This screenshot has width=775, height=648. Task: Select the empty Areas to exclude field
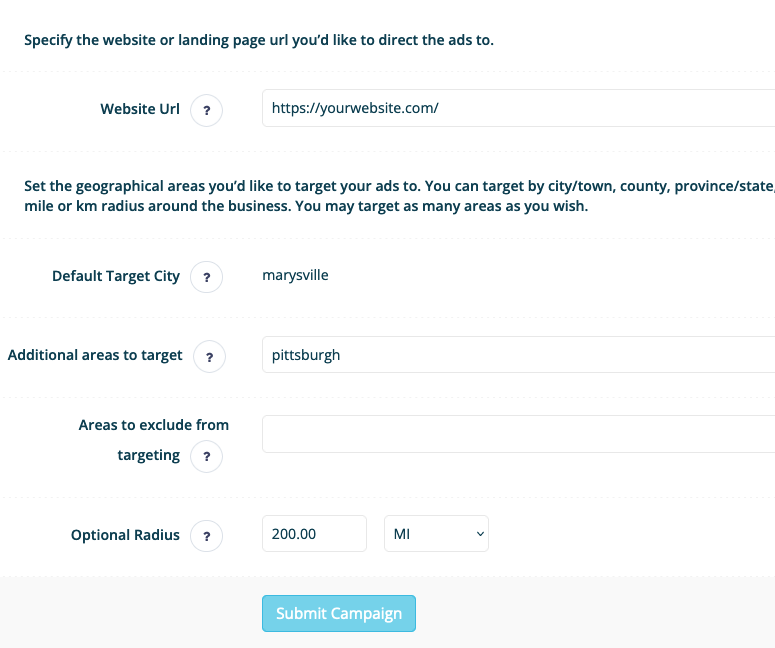pyautogui.click(x=518, y=434)
